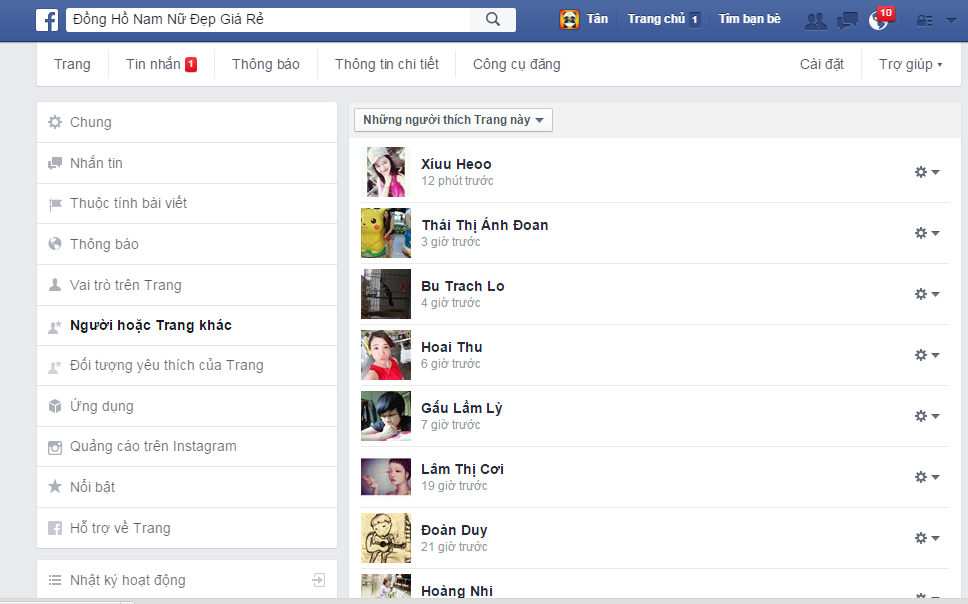The image size is (968, 604).
Task: Click the chat icon beside Nhắn tin
Action: click(x=55, y=163)
